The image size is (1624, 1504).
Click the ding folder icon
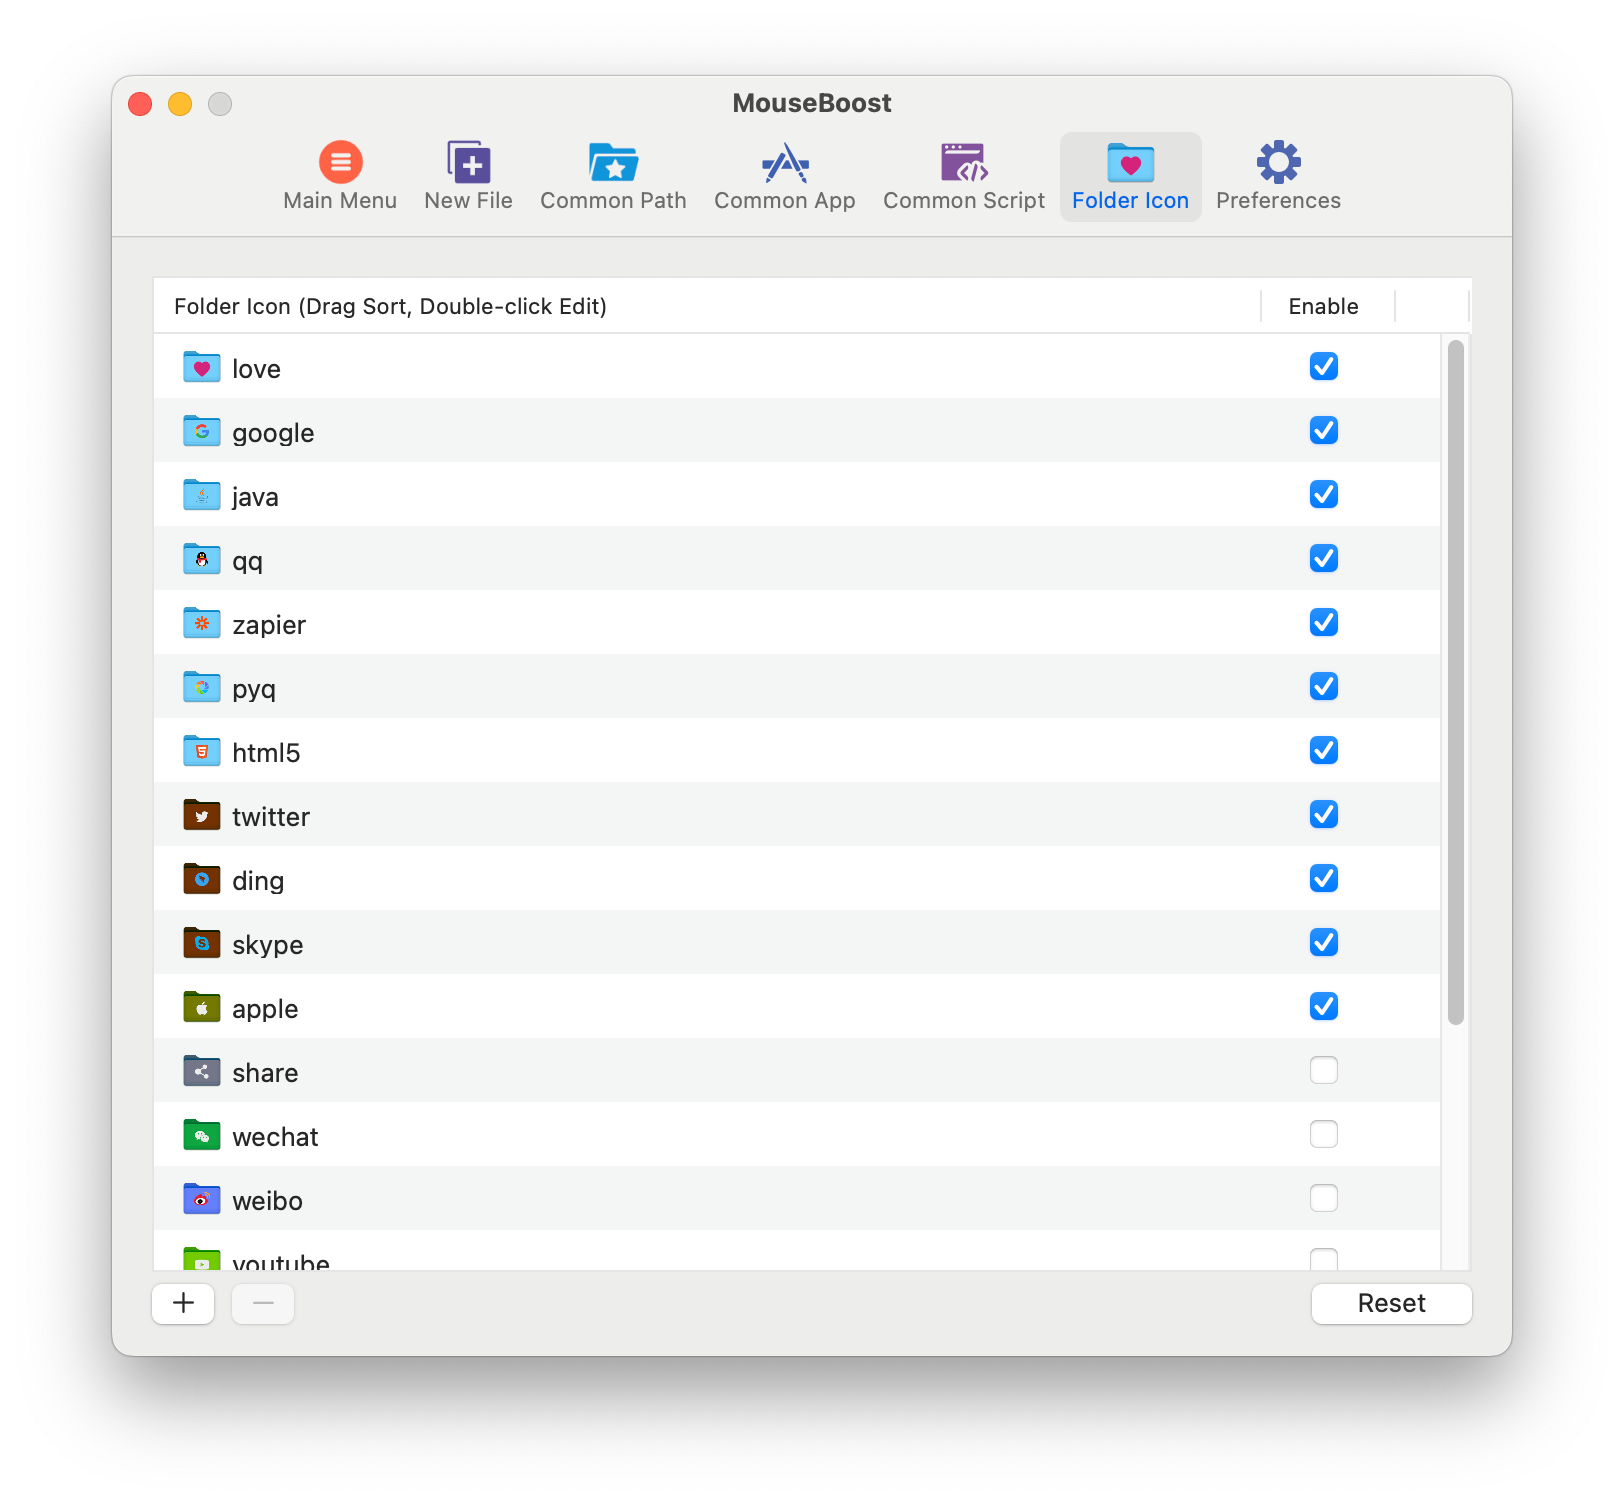click(202, 879)
